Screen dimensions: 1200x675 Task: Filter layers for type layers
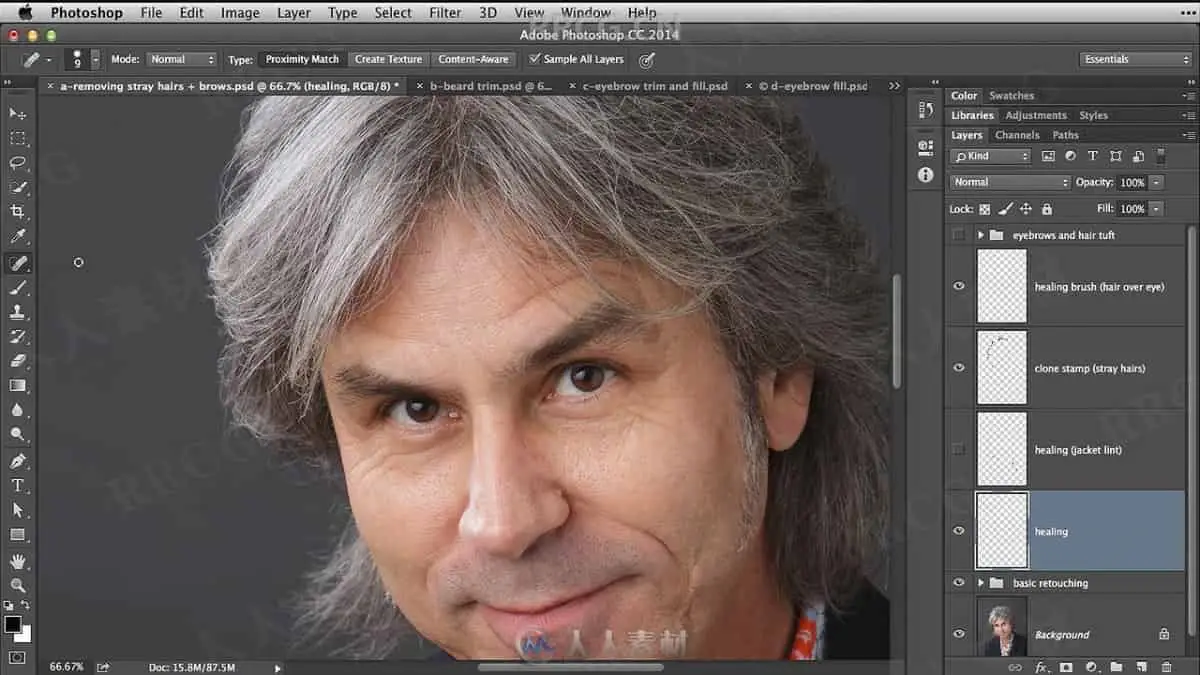[x=1092, y=156]
